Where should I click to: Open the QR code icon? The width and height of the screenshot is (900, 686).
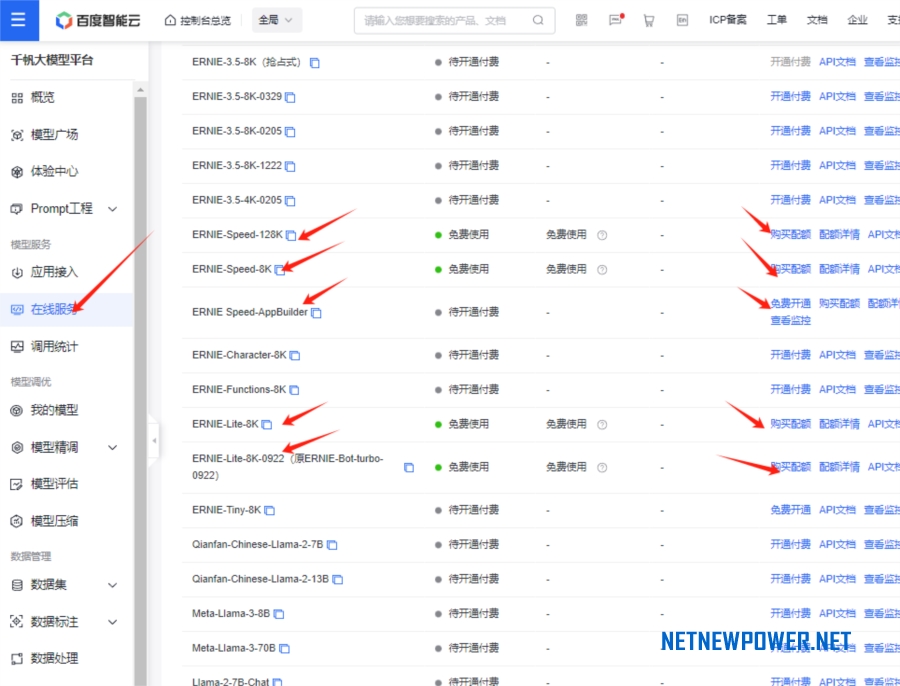pyautogui.click(x=581, y=21)
